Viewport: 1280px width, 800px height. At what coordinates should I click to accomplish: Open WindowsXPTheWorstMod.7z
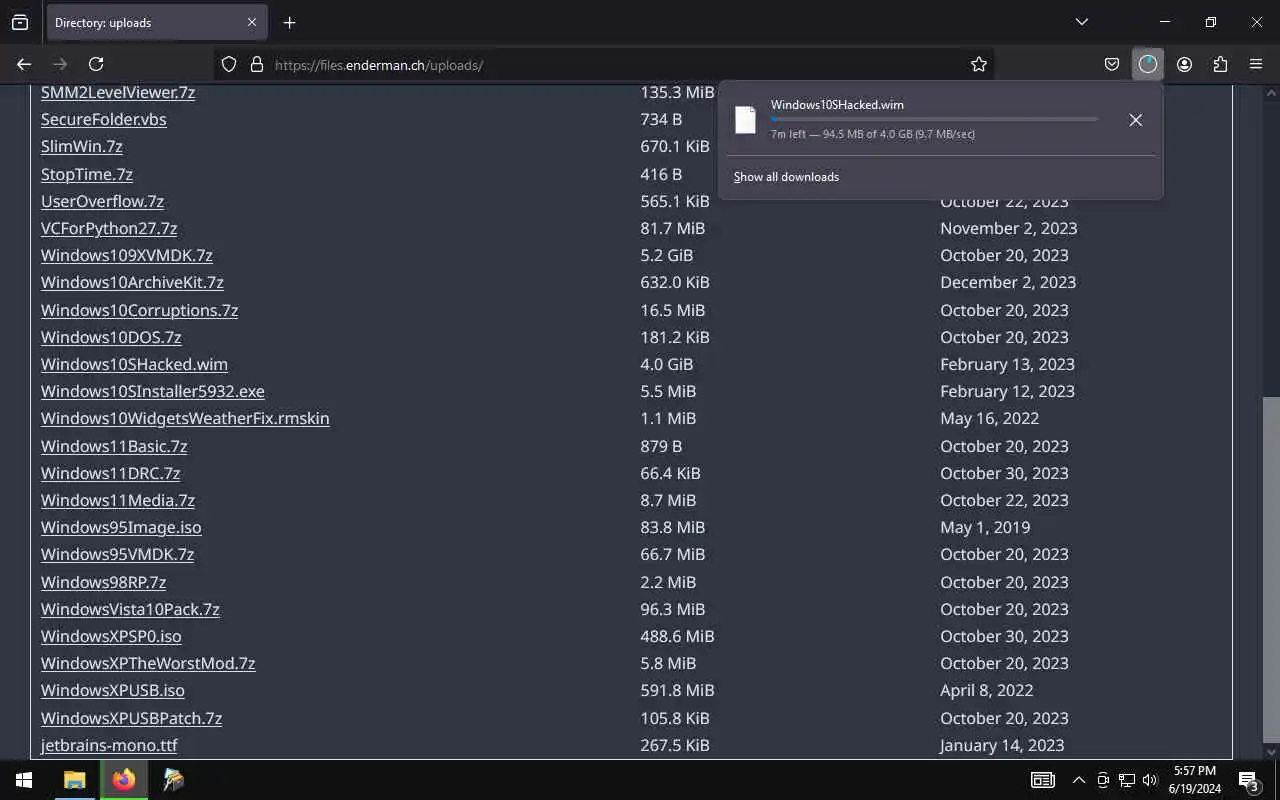click(148, 663)
